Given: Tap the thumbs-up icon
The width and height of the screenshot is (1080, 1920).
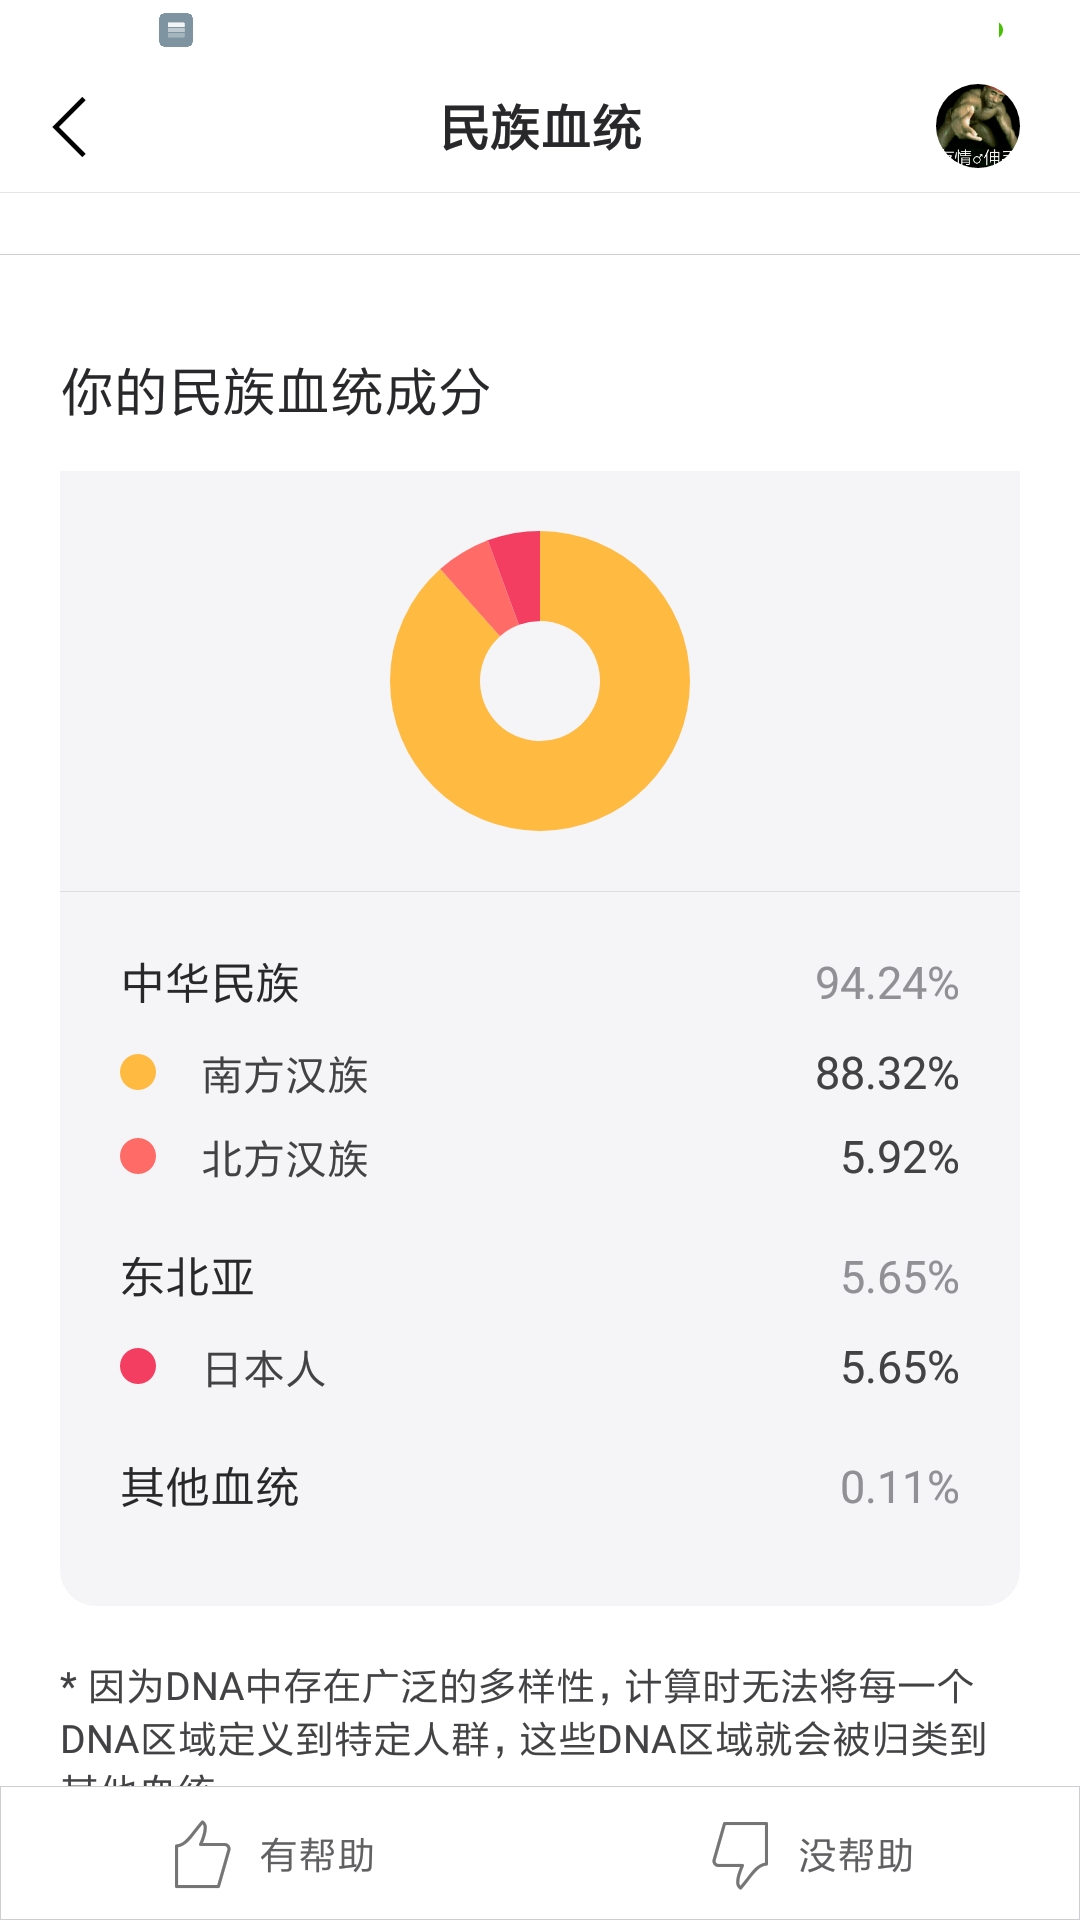Looking at the screenshot, I should [x=202, y=1855].
